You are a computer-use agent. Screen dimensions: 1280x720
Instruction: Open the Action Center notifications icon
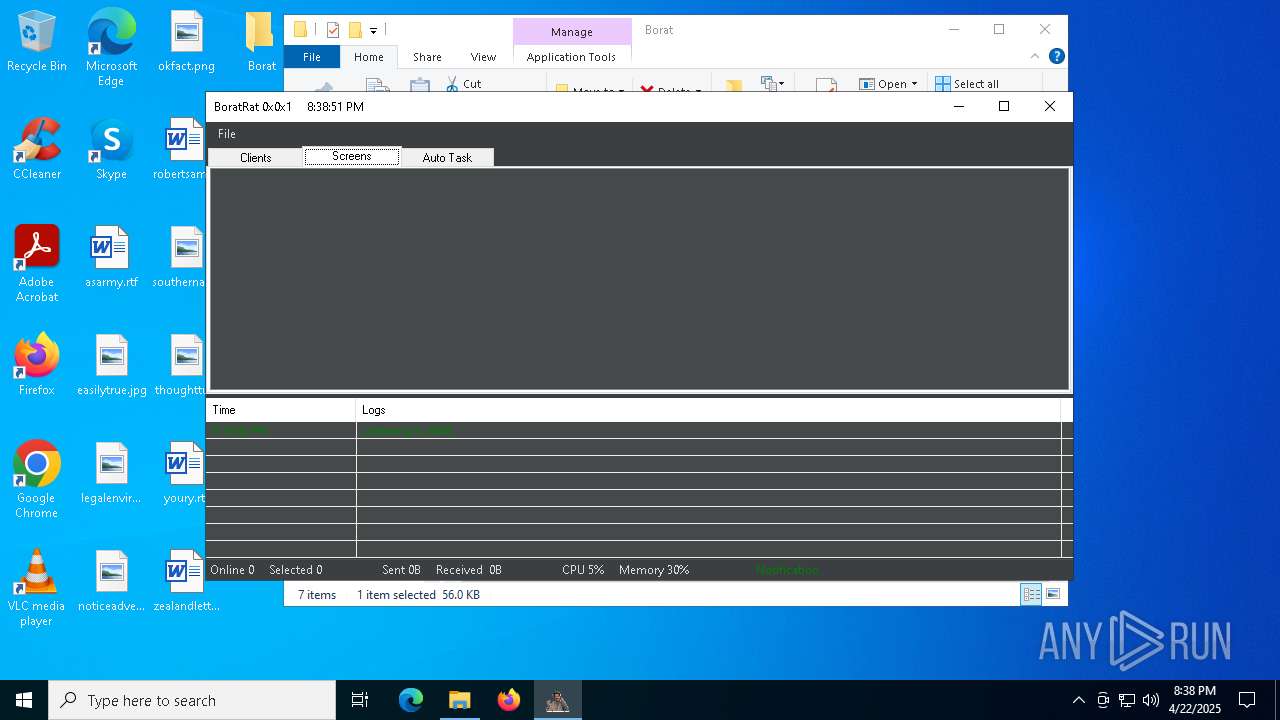tap(1247, 700)
